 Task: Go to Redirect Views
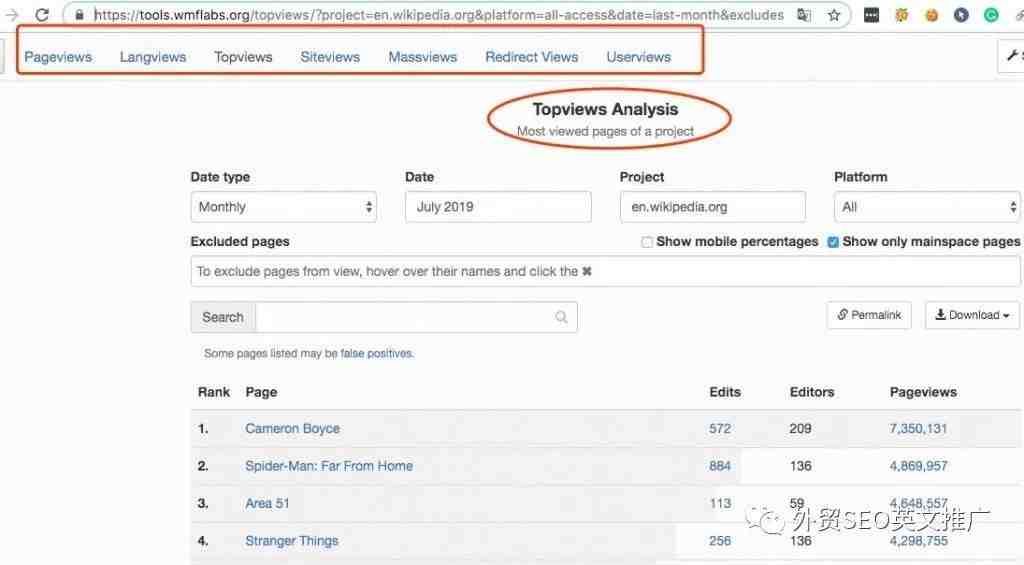(x=532, y=57)
